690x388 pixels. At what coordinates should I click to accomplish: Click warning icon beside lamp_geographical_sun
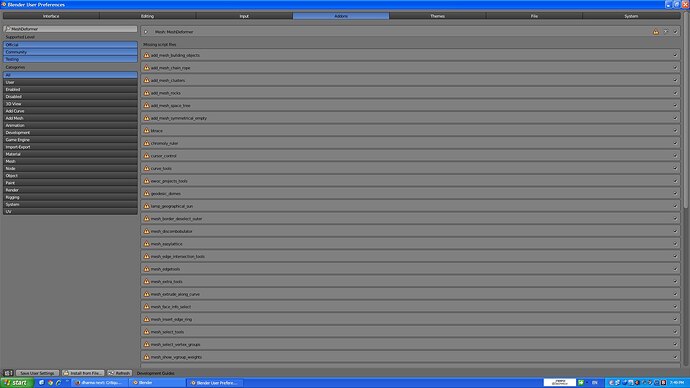(x=147, y=206)
